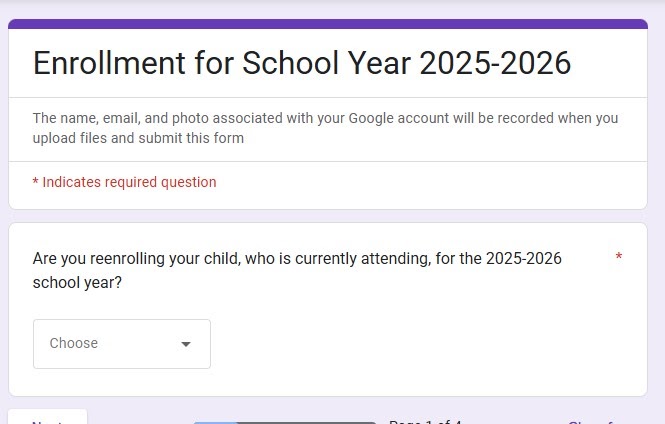Viewport: 665px width, 424px height.
Task: Click the "Enrollment for School Year" title
Action: click(x=222, y=63)
